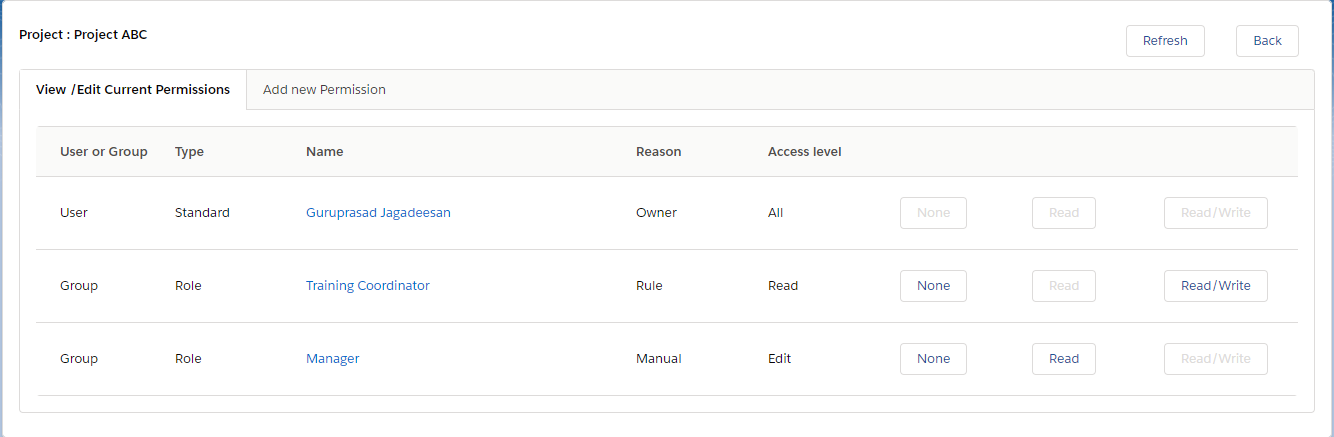Set Training Coordinator access to None
The width and height of the screenshot is (1334, 437).
click(x=933, y=286)
